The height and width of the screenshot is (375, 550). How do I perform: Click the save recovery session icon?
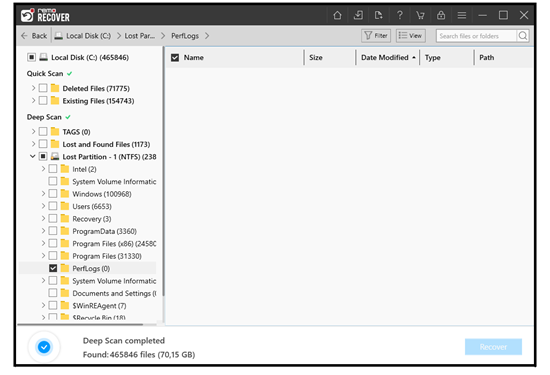pos(358,15)
